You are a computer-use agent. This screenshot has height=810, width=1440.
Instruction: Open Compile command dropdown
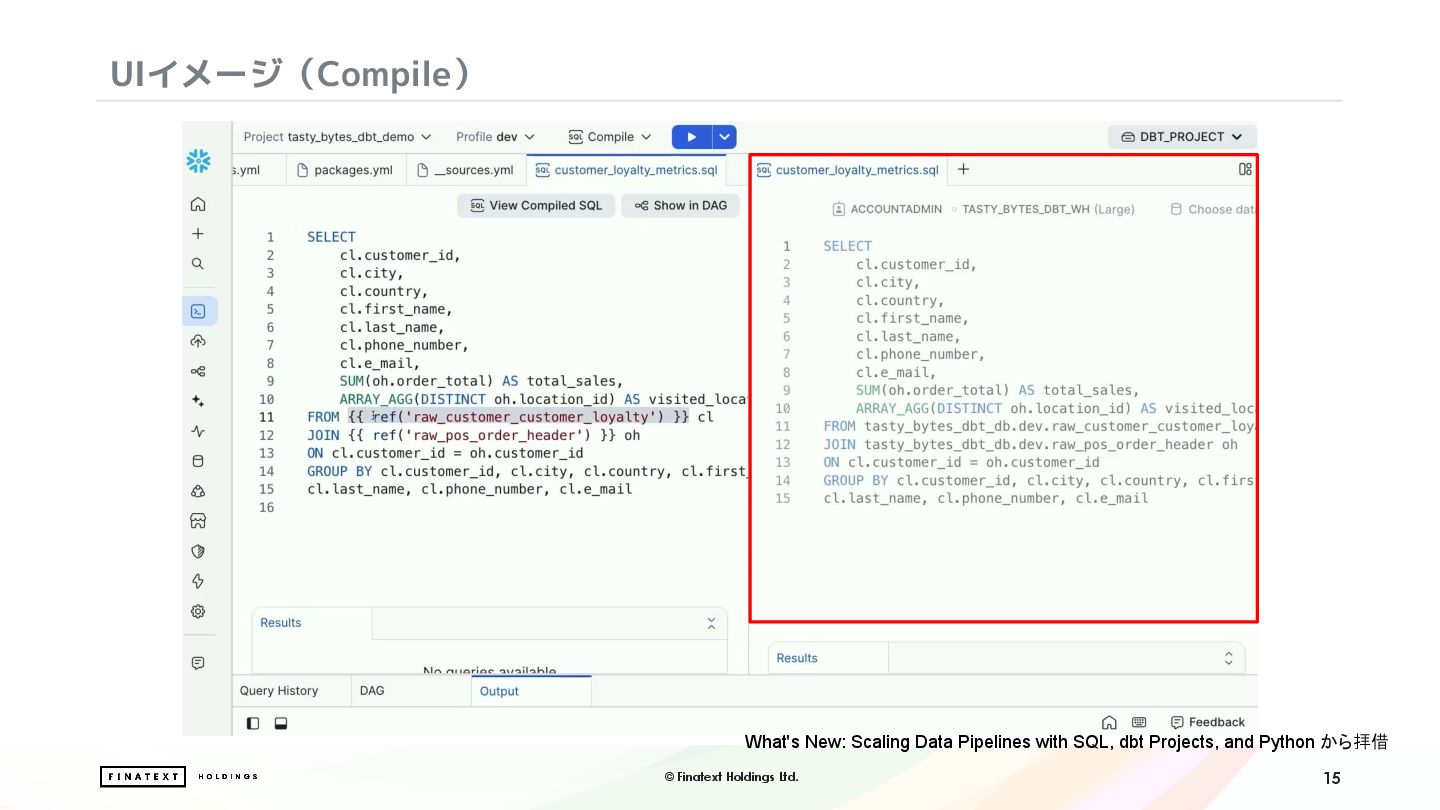pos(610,137)
